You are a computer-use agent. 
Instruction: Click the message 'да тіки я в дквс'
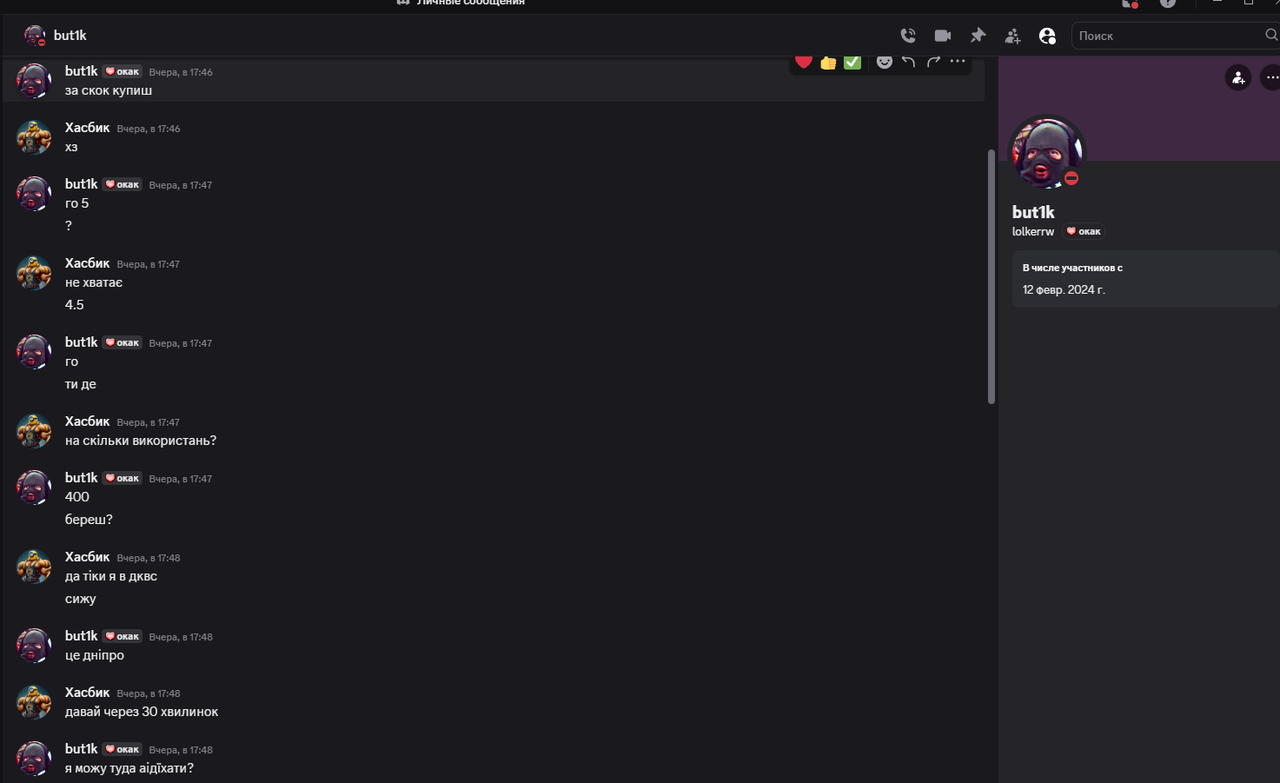pos(111,576)
